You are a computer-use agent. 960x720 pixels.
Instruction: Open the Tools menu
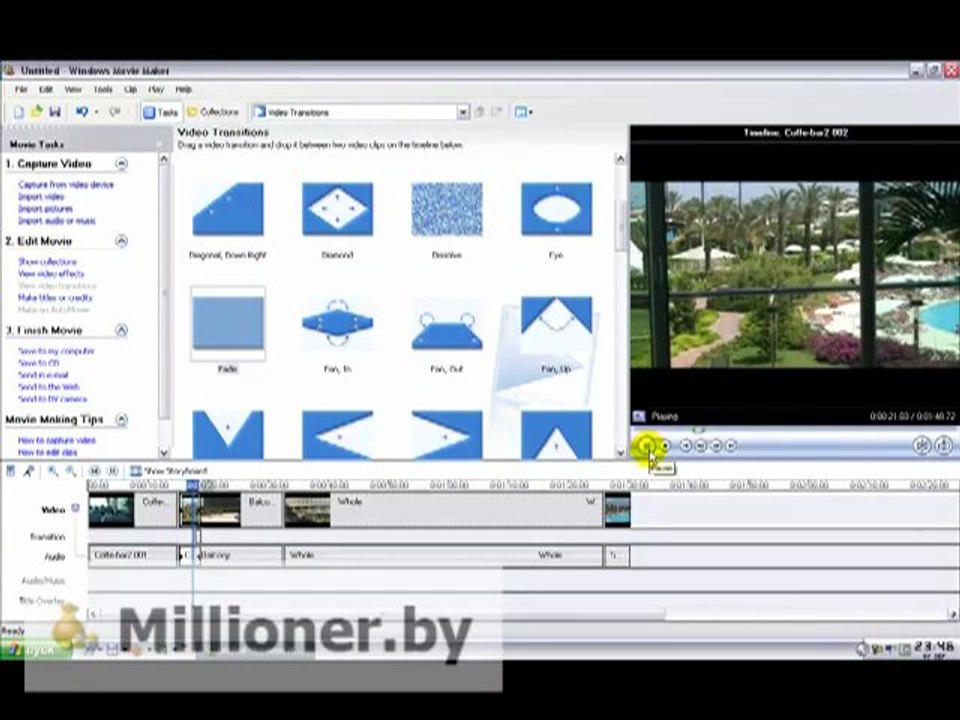(x=103, y=89)
